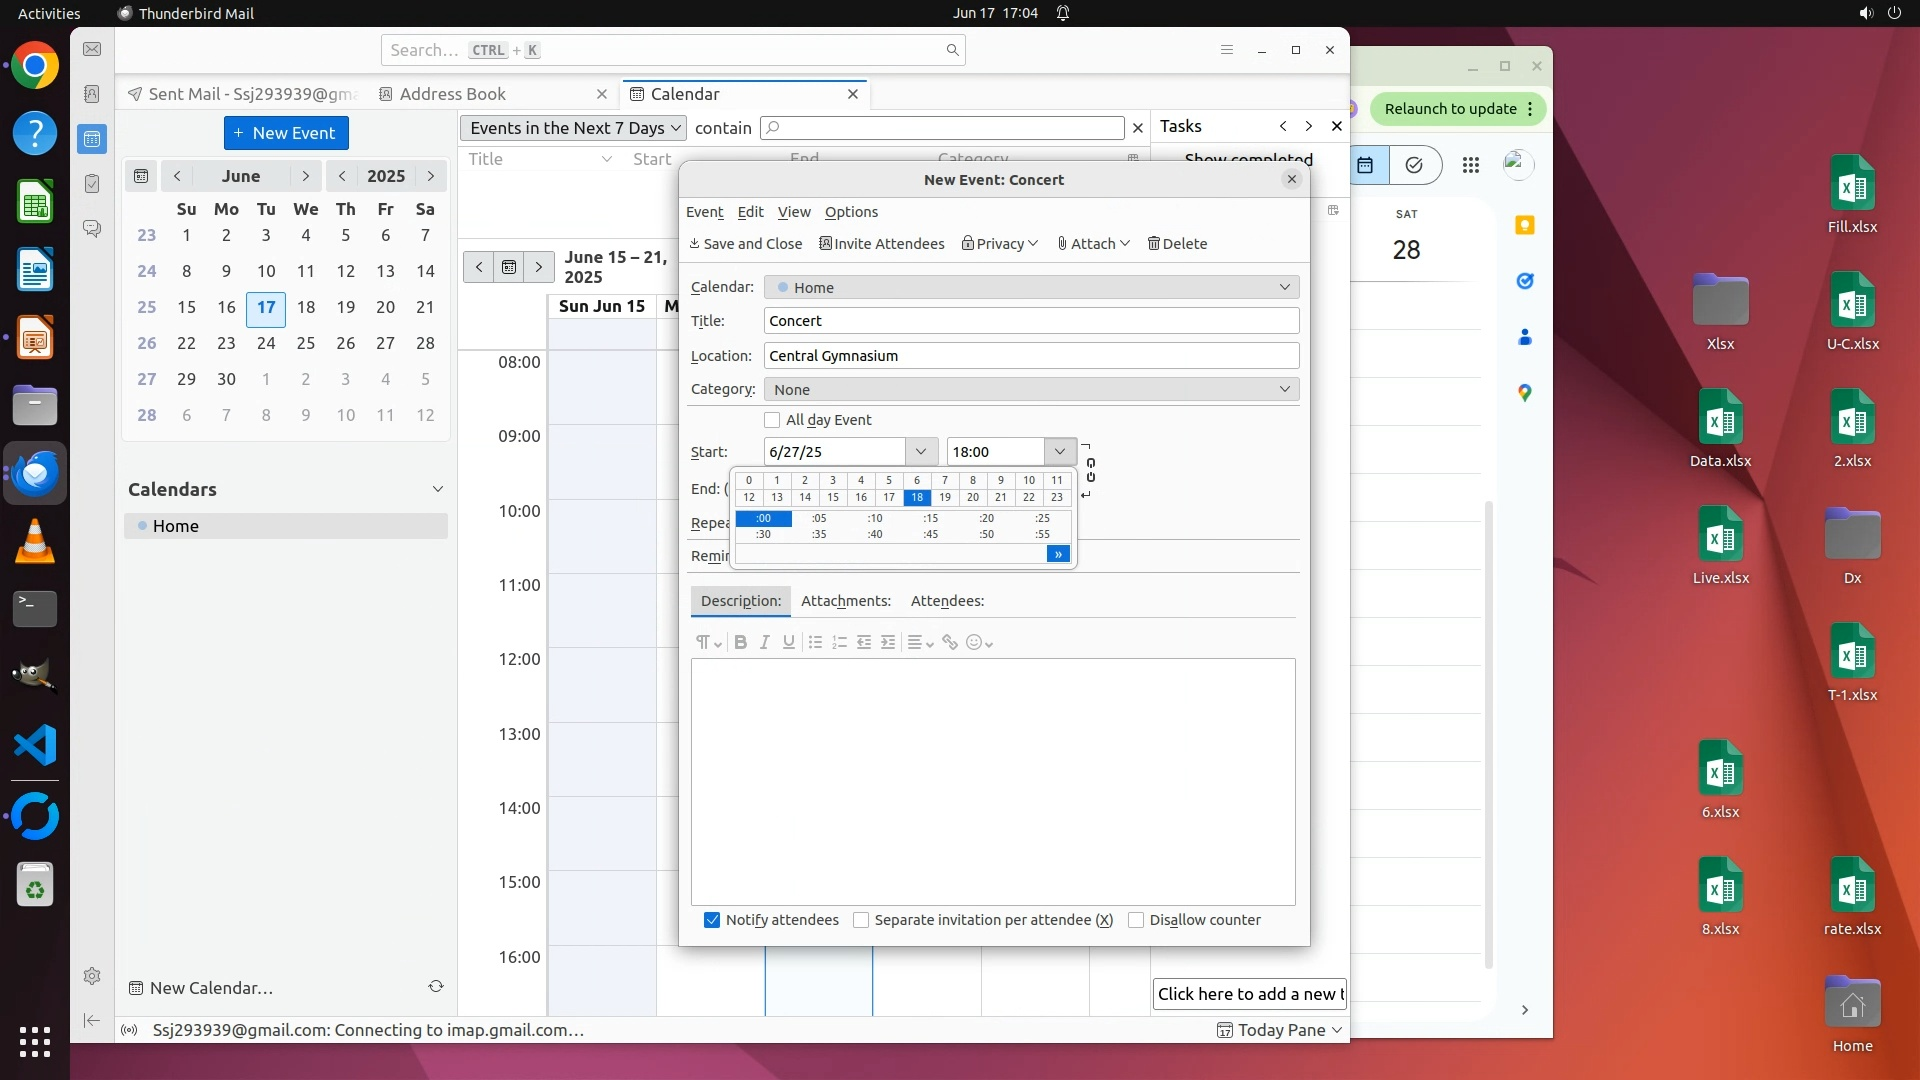Click the Tasks icon in sidebar
The image size is (1920, 1080).
point(91,184)
